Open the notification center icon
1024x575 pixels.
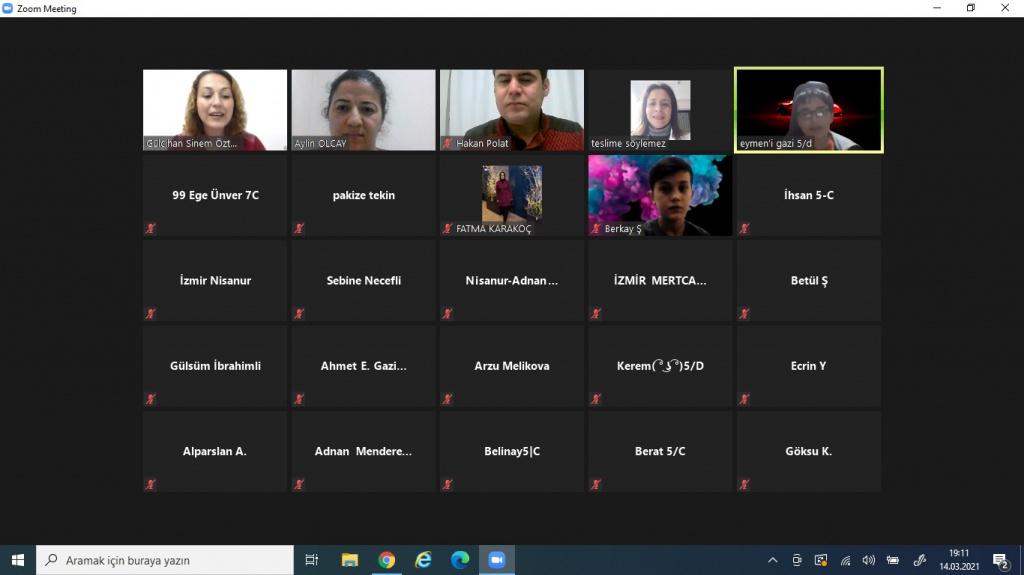[999, 560]
